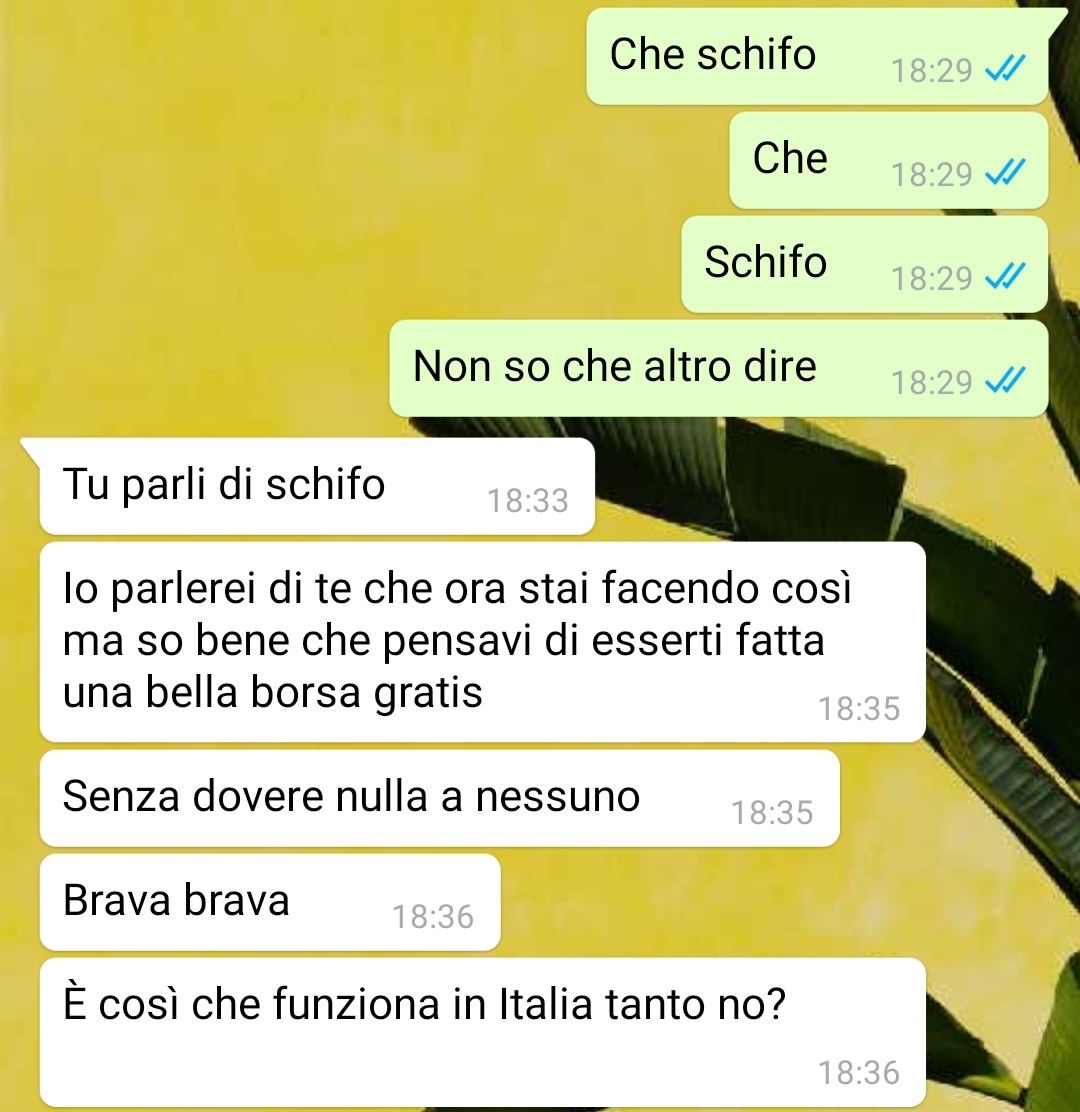Screen dimensions: 1080x1112
Task: Tap the 18:33 timestamp on received message
Action: tap(528, 501)
